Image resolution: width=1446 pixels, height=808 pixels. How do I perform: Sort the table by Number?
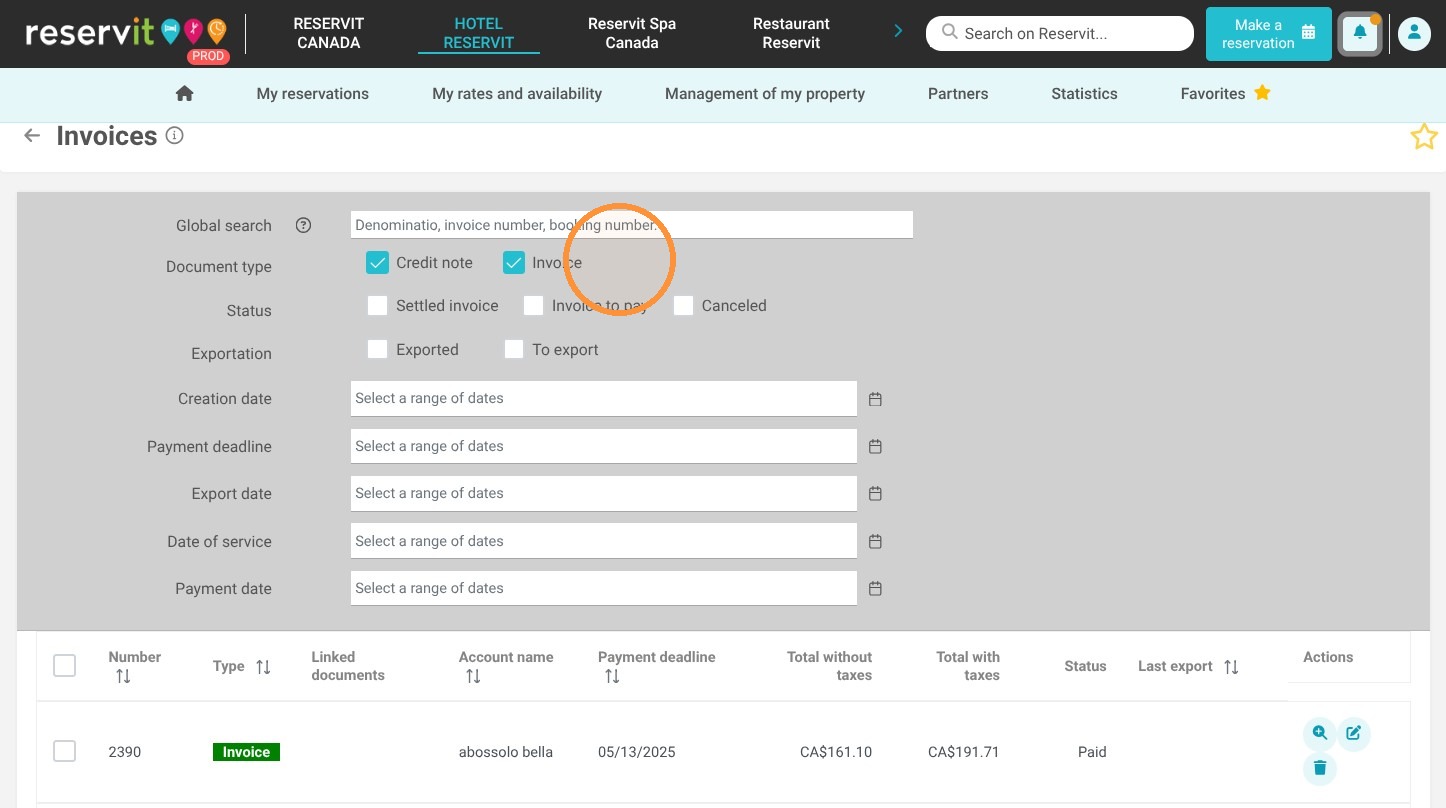123,677
